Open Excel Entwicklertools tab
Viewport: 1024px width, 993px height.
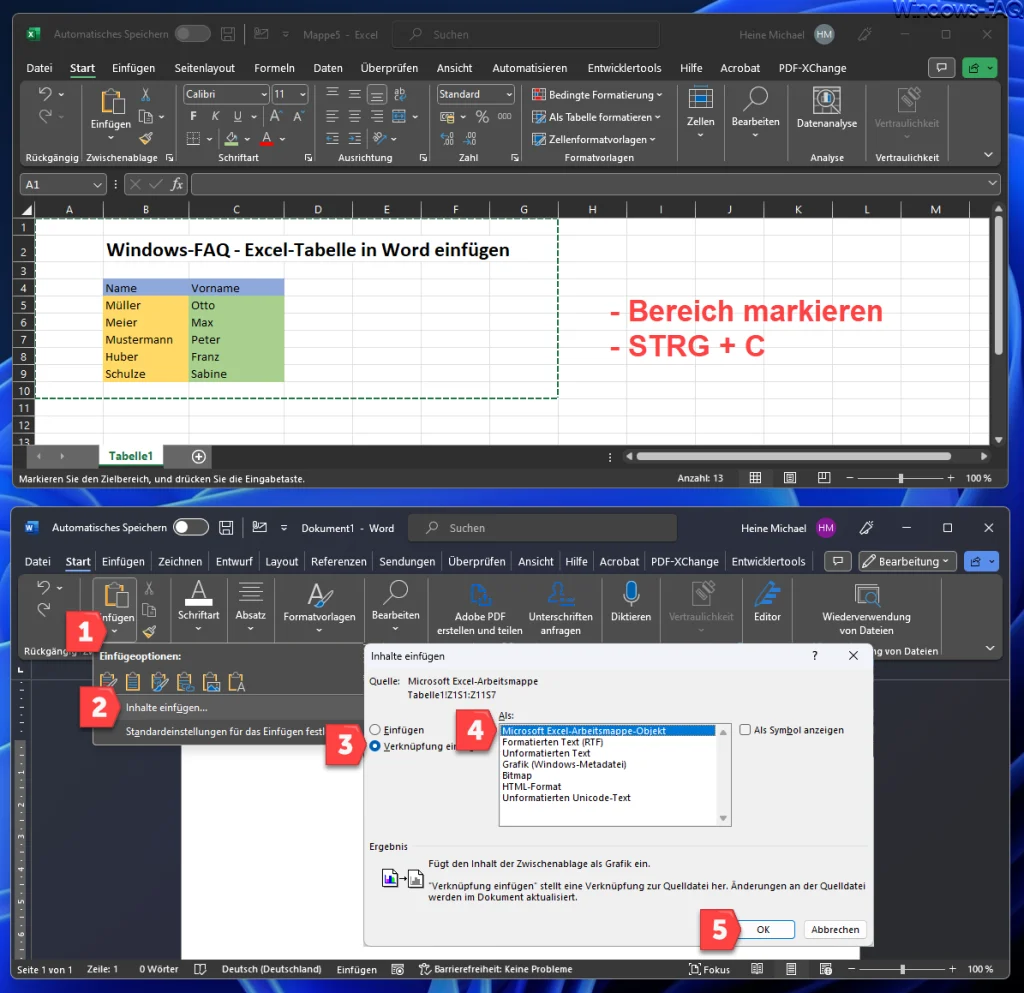pos(624,68)
